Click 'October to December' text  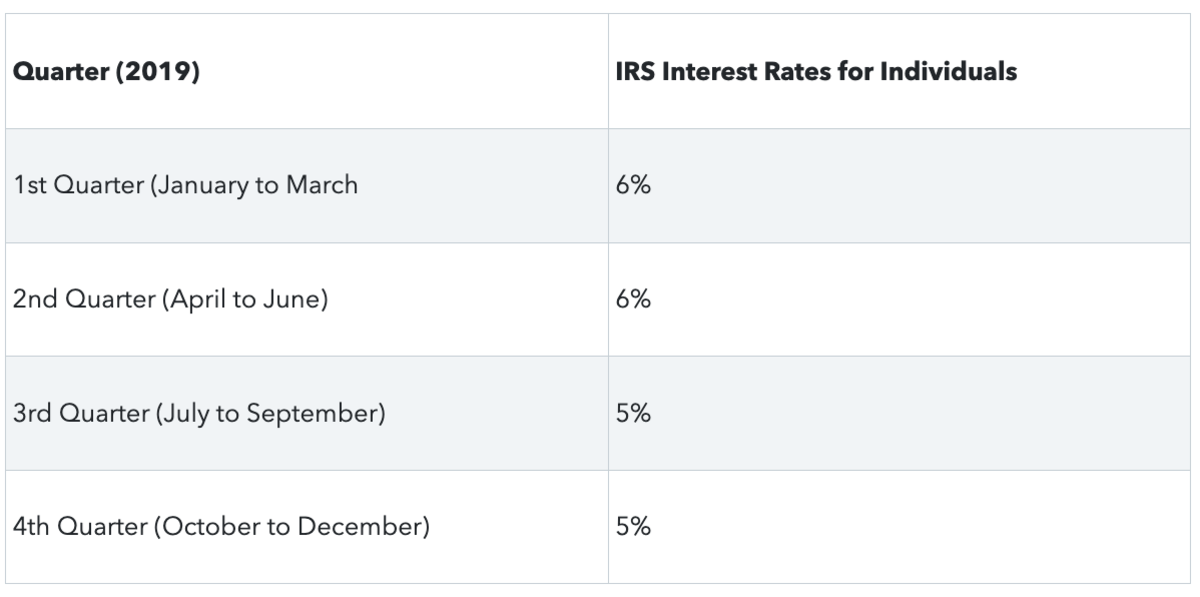pos(290,525)
